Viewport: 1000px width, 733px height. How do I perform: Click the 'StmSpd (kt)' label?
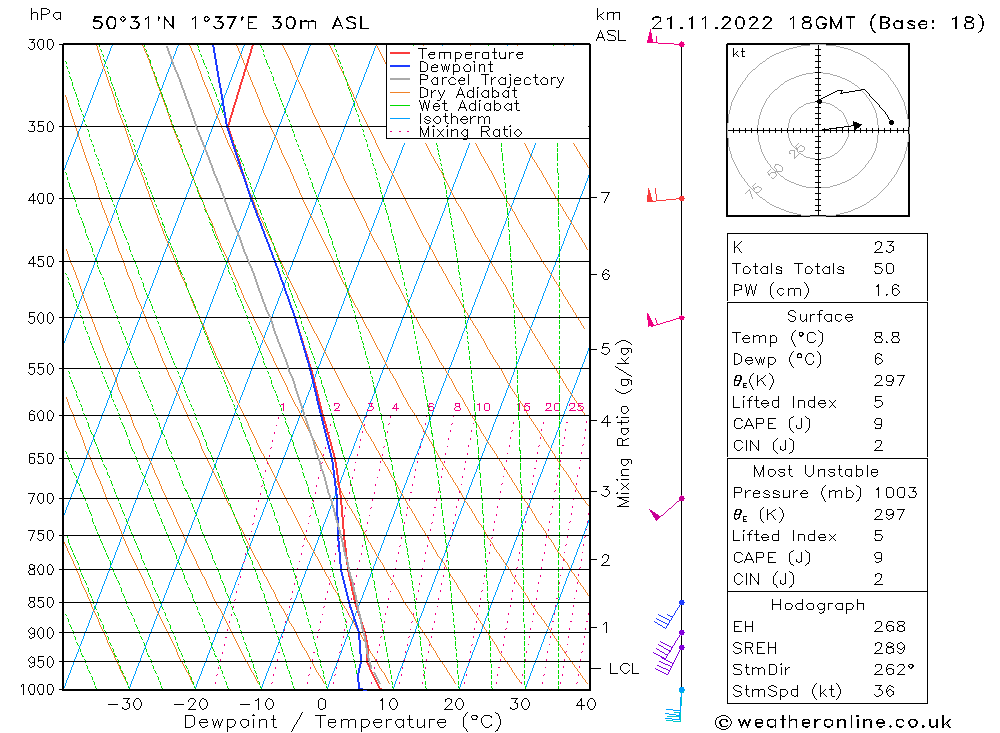[787, 691]
